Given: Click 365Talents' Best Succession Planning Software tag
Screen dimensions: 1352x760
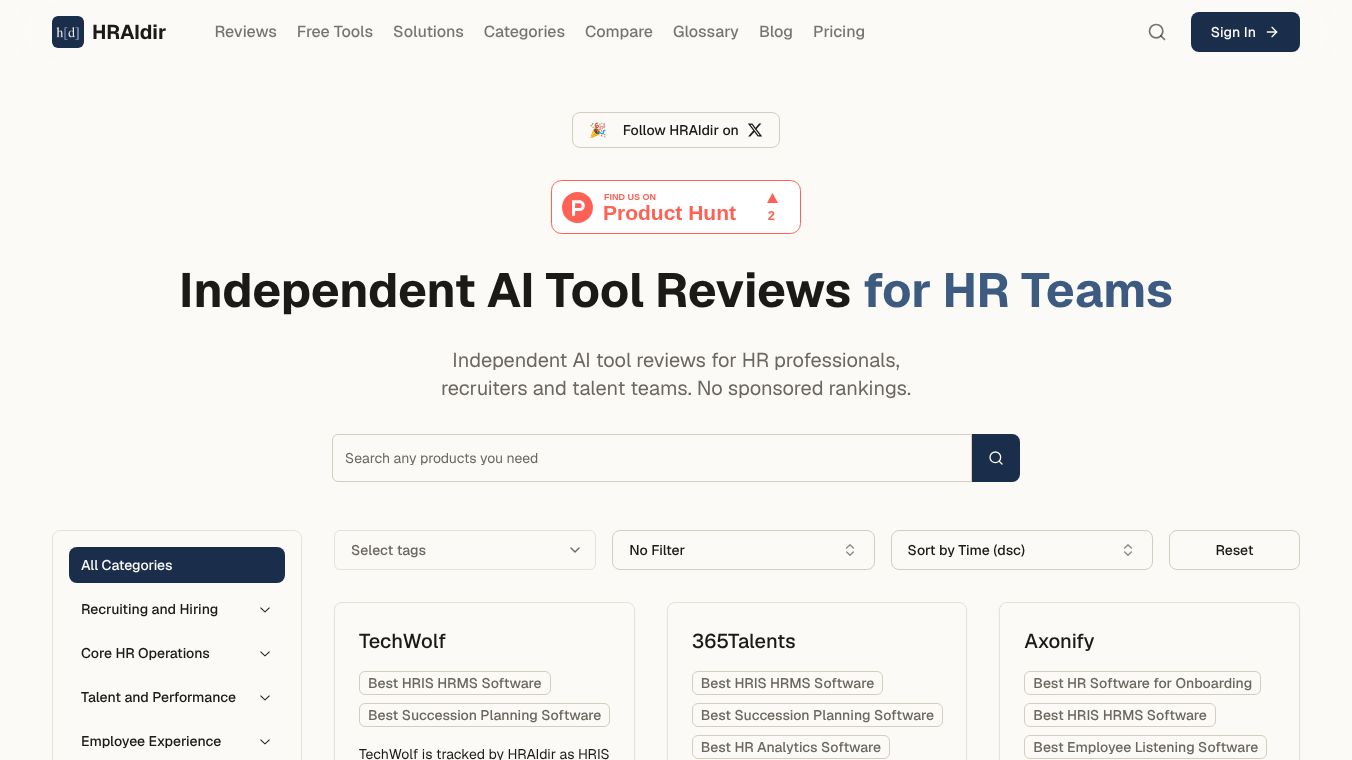Looking at the screenshot, I should 817,715.
